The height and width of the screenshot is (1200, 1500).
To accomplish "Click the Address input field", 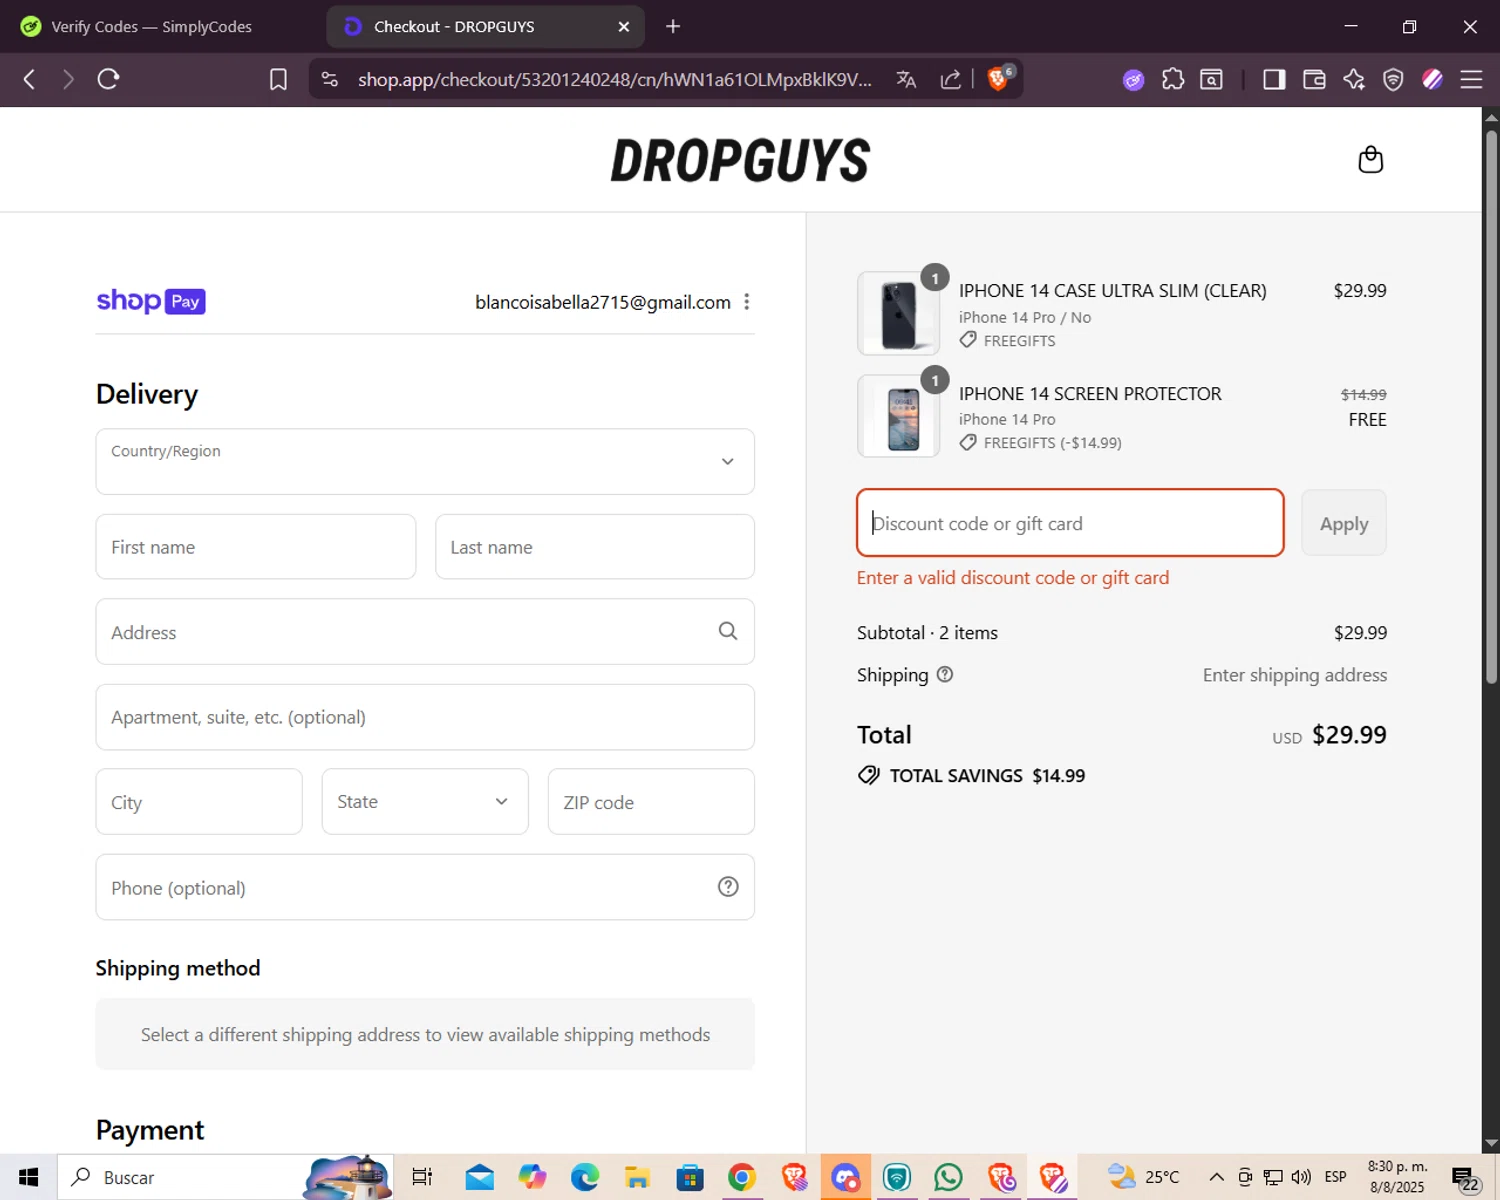I will [x=425, y=632].
